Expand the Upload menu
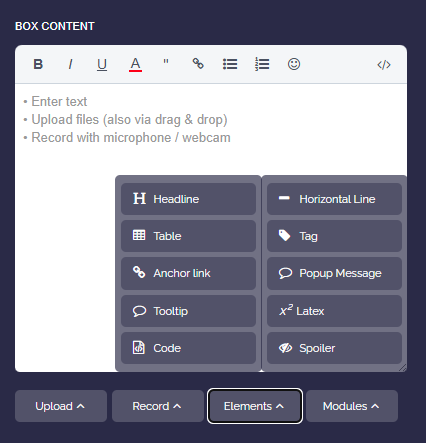 [x=61, y=406]
